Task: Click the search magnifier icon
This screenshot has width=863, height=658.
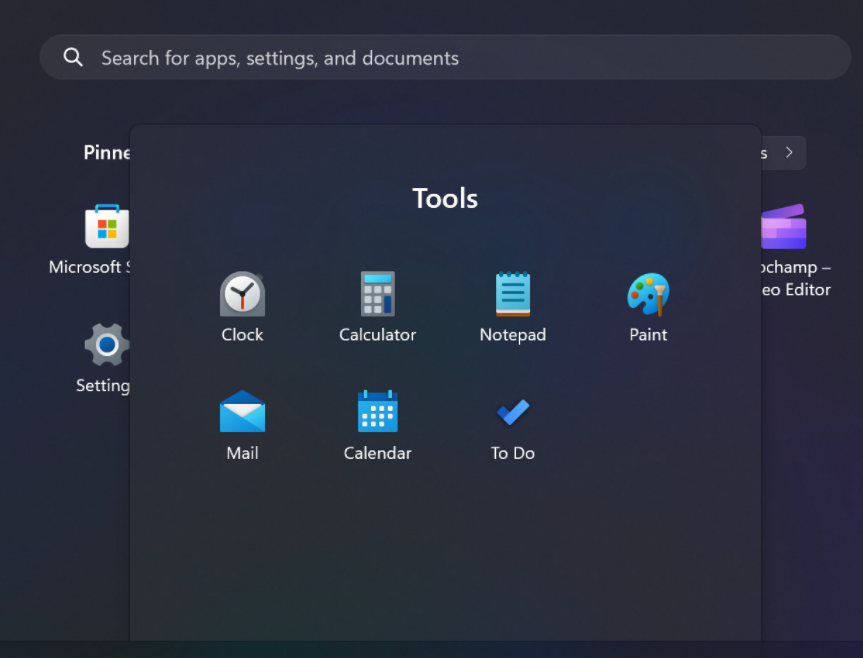Action: (x=73, y=57)
